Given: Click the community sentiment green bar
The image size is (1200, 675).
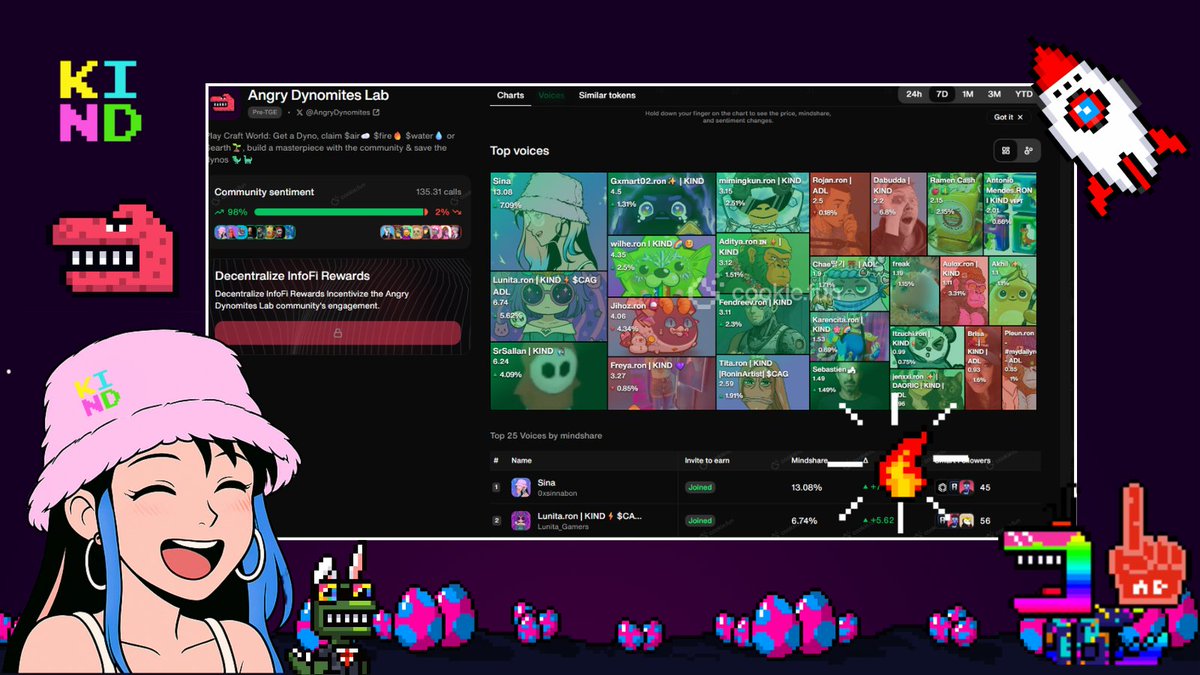Looking at the screenshot, I should (x=339, y=212).
